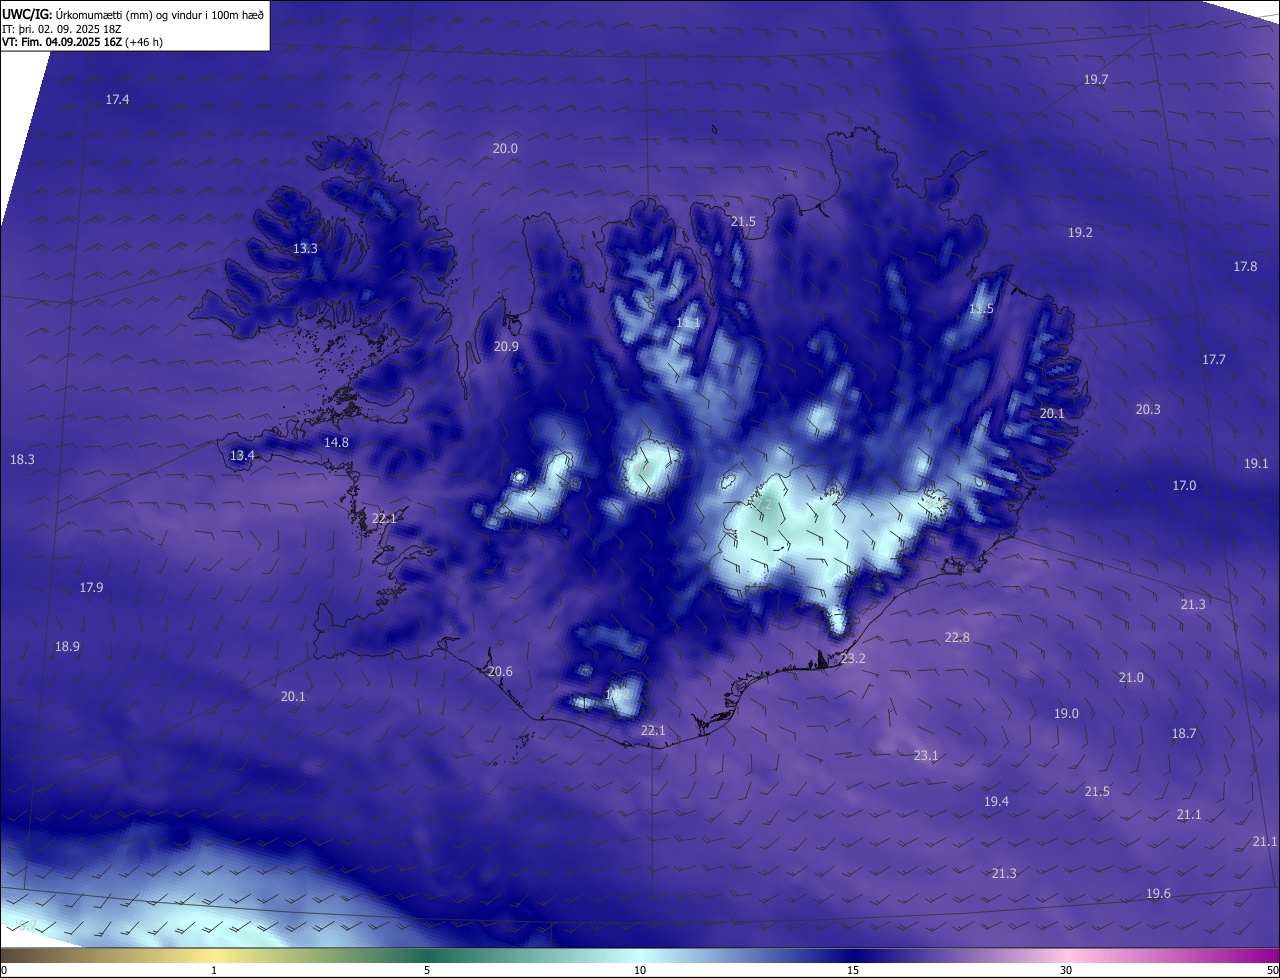This screenshot has width=1280, height=978.
Task: Select the 18.7 value label
Action: pos(1184,733)
